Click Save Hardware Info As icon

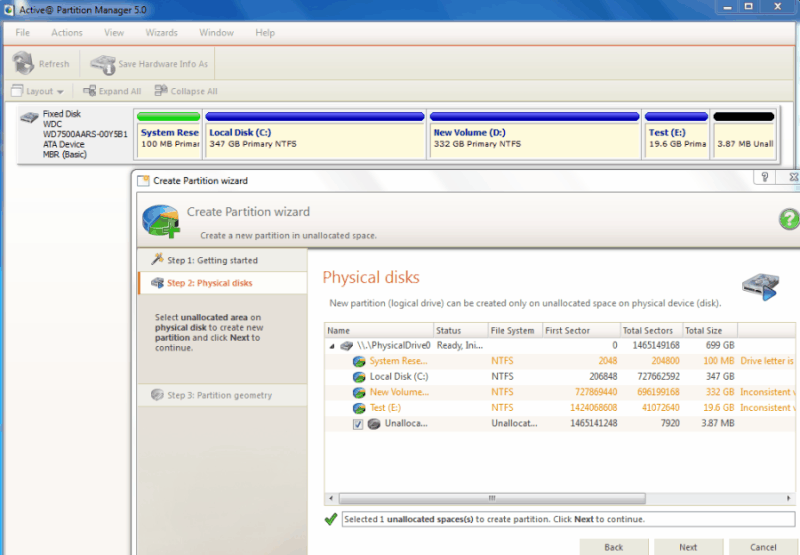click(x=103, y=64)
